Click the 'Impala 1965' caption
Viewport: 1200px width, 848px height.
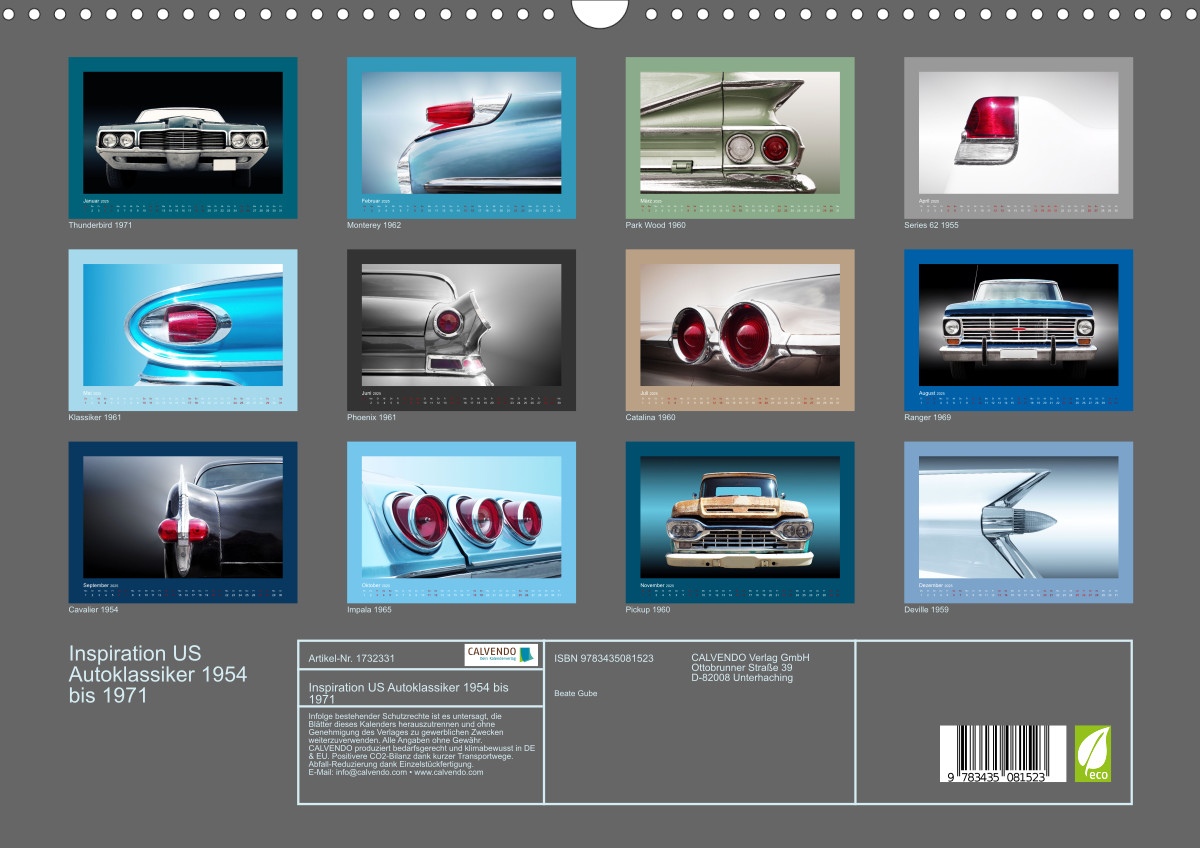(369, 609)
